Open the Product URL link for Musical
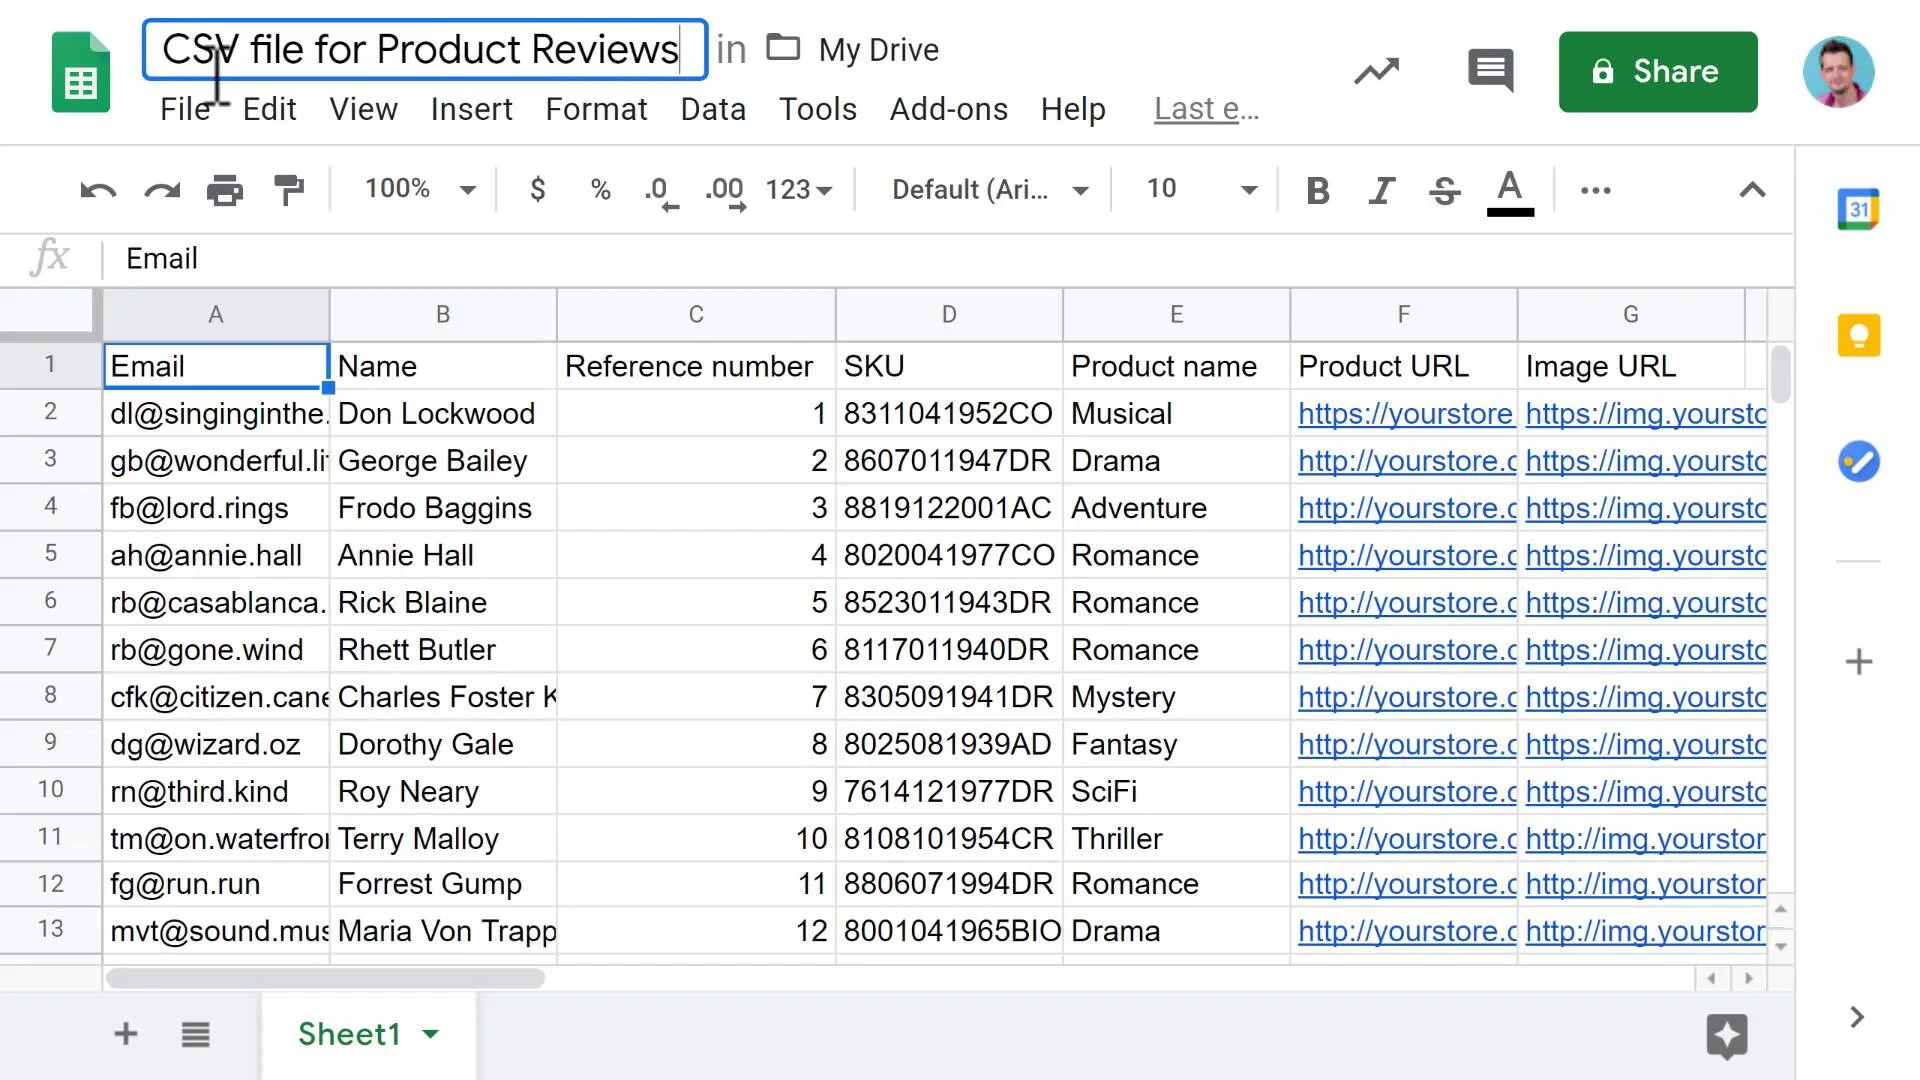Viewport: 1920px width, 1080px height. [1404, 414]
